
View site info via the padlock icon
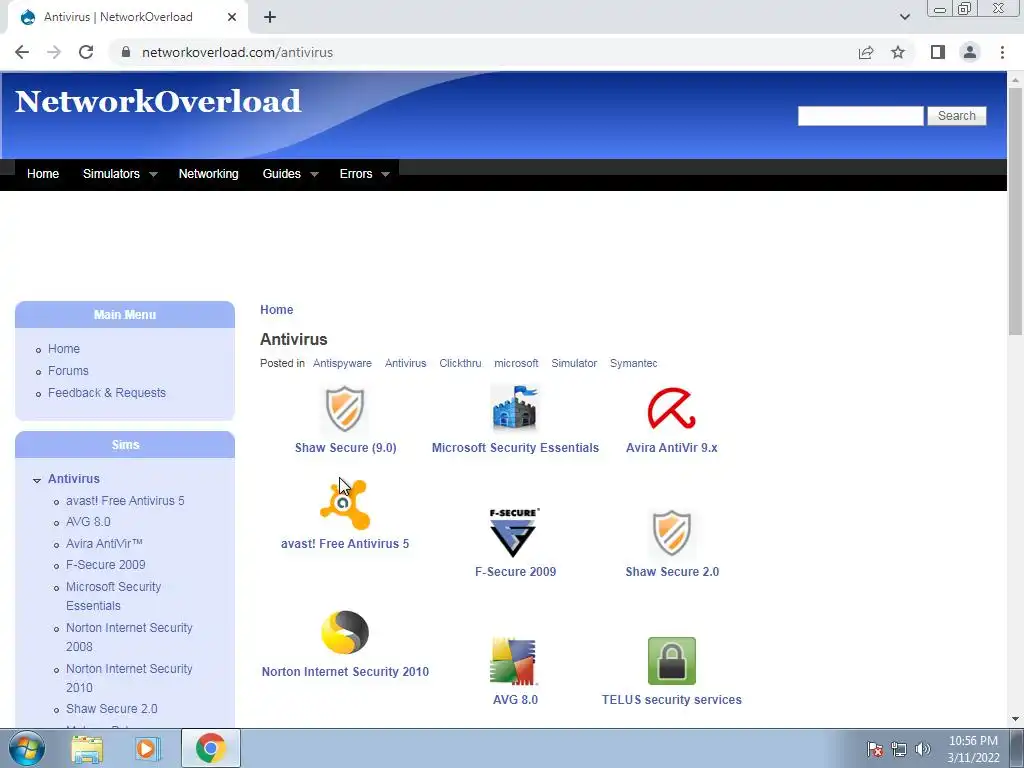tap(126, 52)
